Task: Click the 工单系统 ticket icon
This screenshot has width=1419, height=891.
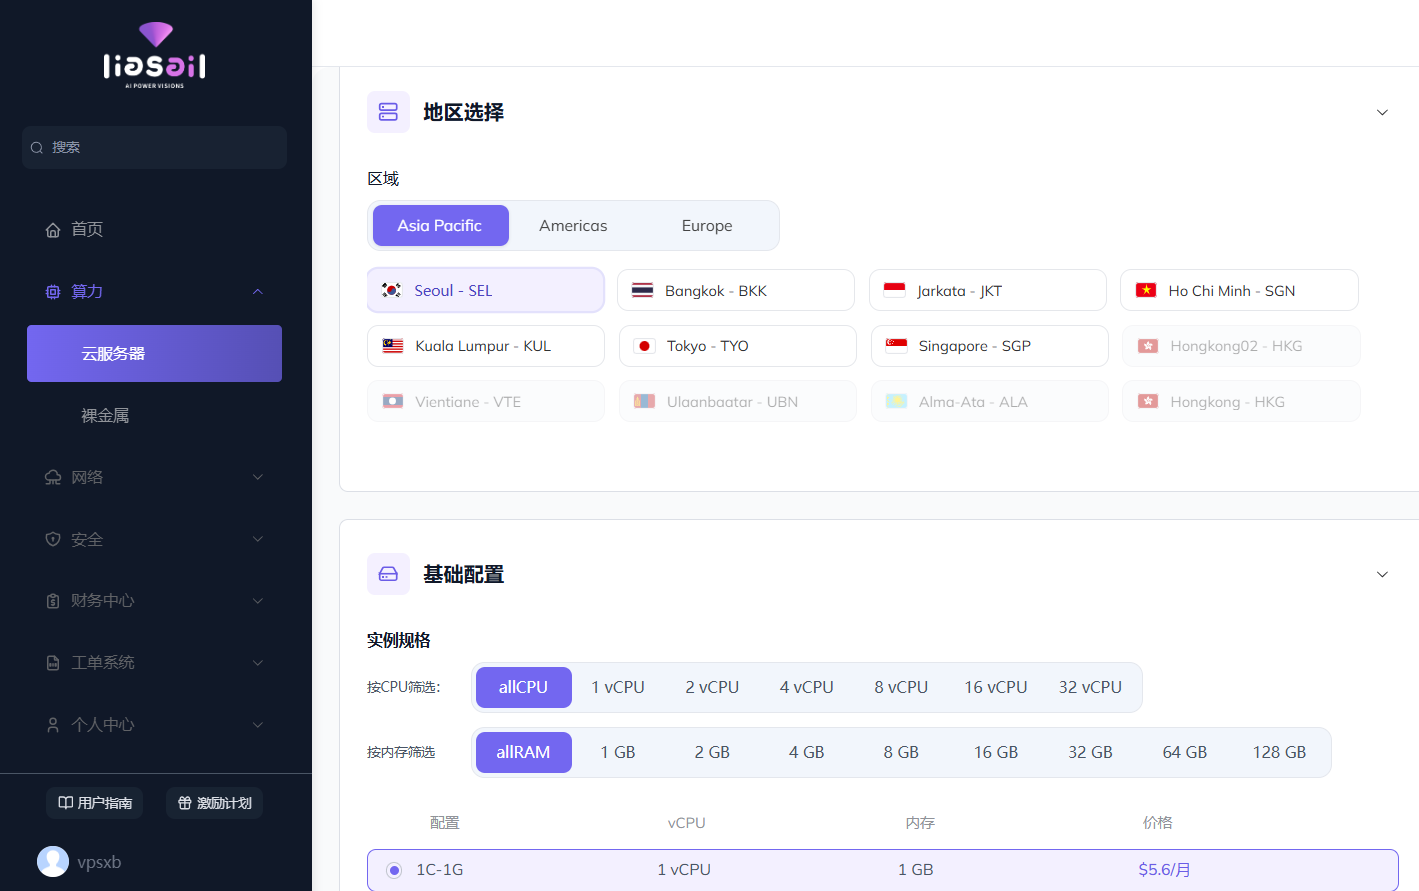Action: pos(53,662)
